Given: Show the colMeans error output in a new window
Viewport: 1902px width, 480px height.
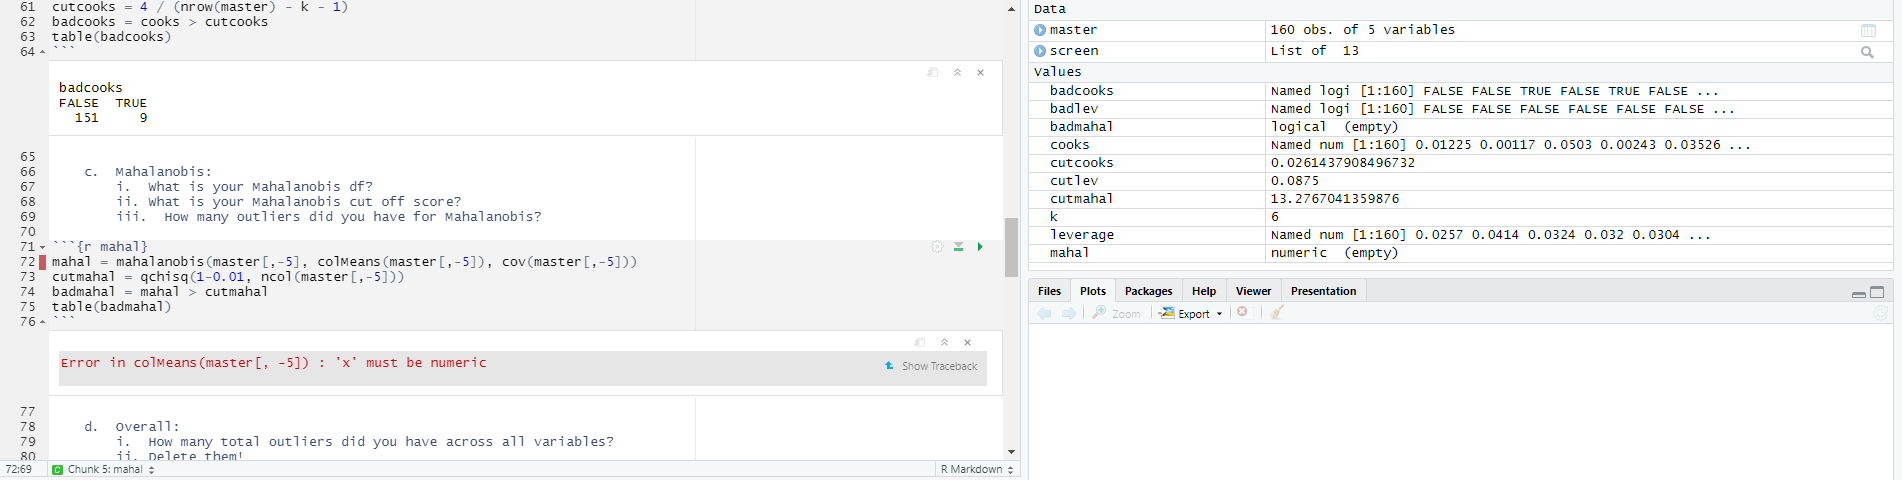Looking at the screenshot, I should click(x=919, y=342).
